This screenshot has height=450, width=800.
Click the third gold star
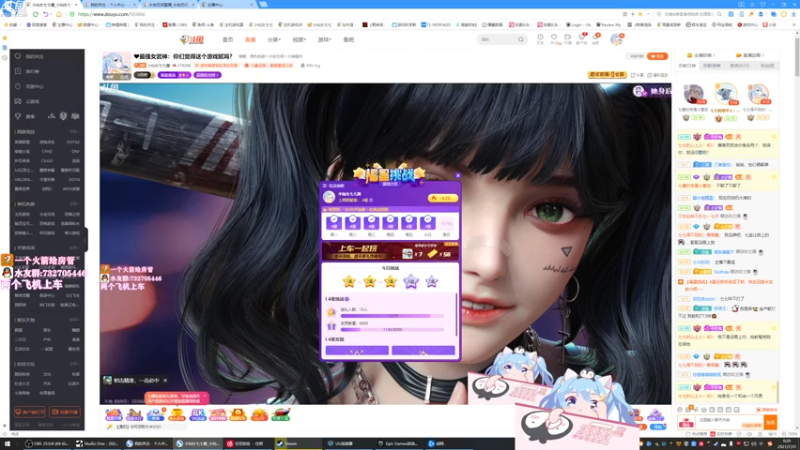390,281
